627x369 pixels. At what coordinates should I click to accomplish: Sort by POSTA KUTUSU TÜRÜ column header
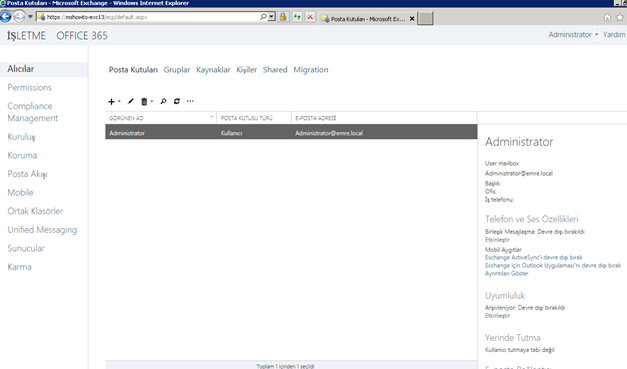[x=254, y=118]
